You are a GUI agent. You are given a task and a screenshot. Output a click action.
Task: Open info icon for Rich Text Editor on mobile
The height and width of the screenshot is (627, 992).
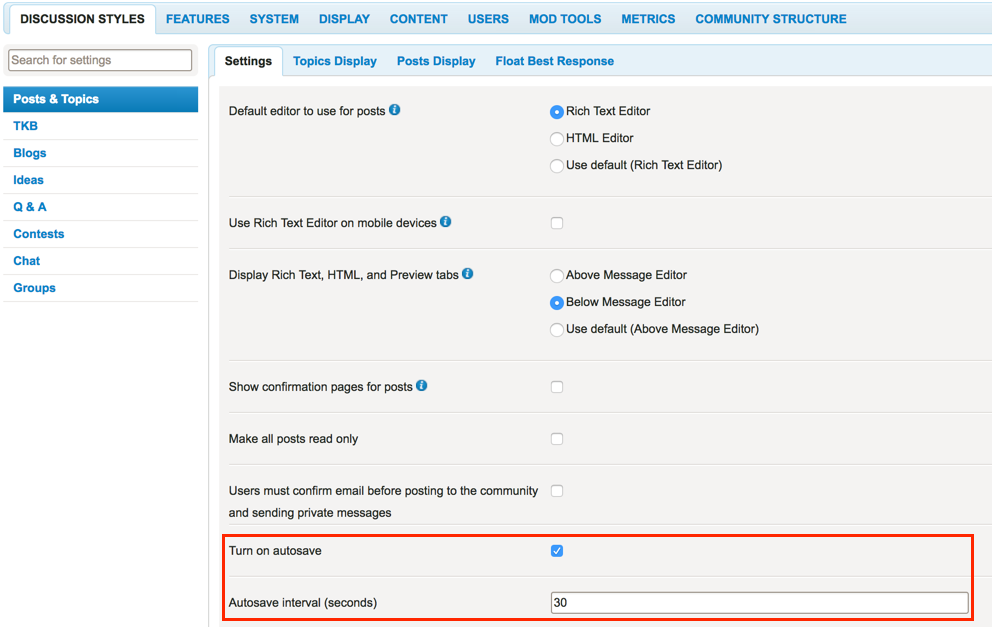tap(445, 221)
